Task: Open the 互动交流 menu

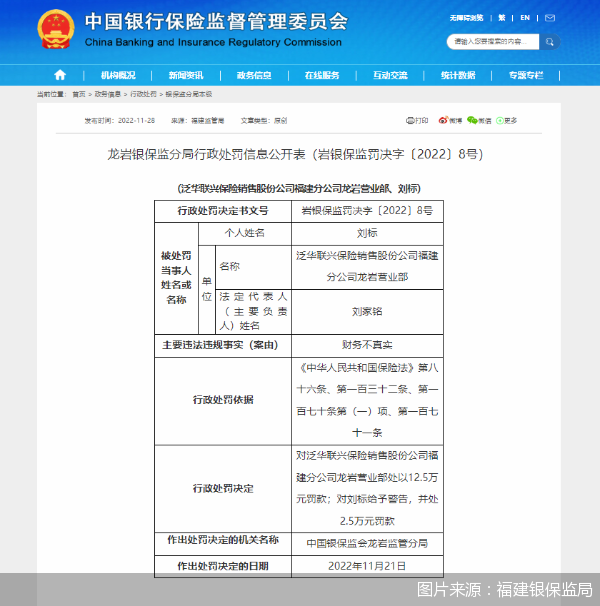Action: pyautogui.click(x=390, y=75)
